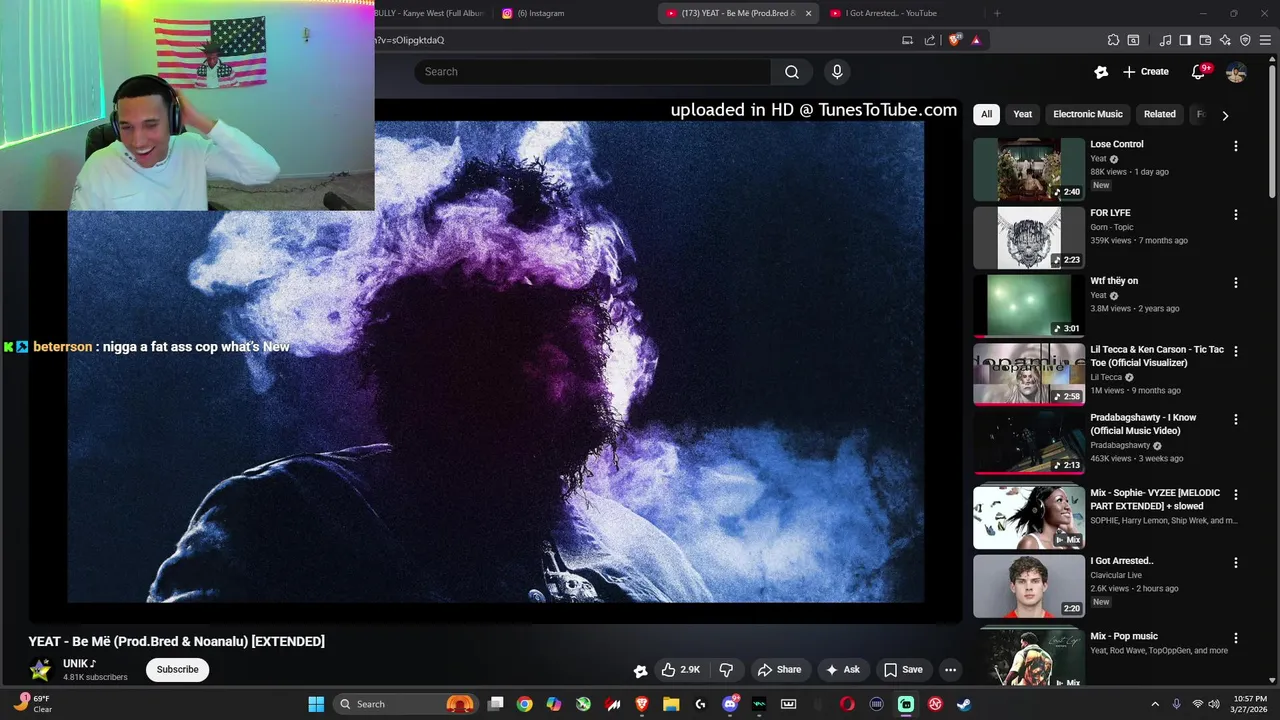Switch to BULLY - Kanye West tab

pos(432,13)
